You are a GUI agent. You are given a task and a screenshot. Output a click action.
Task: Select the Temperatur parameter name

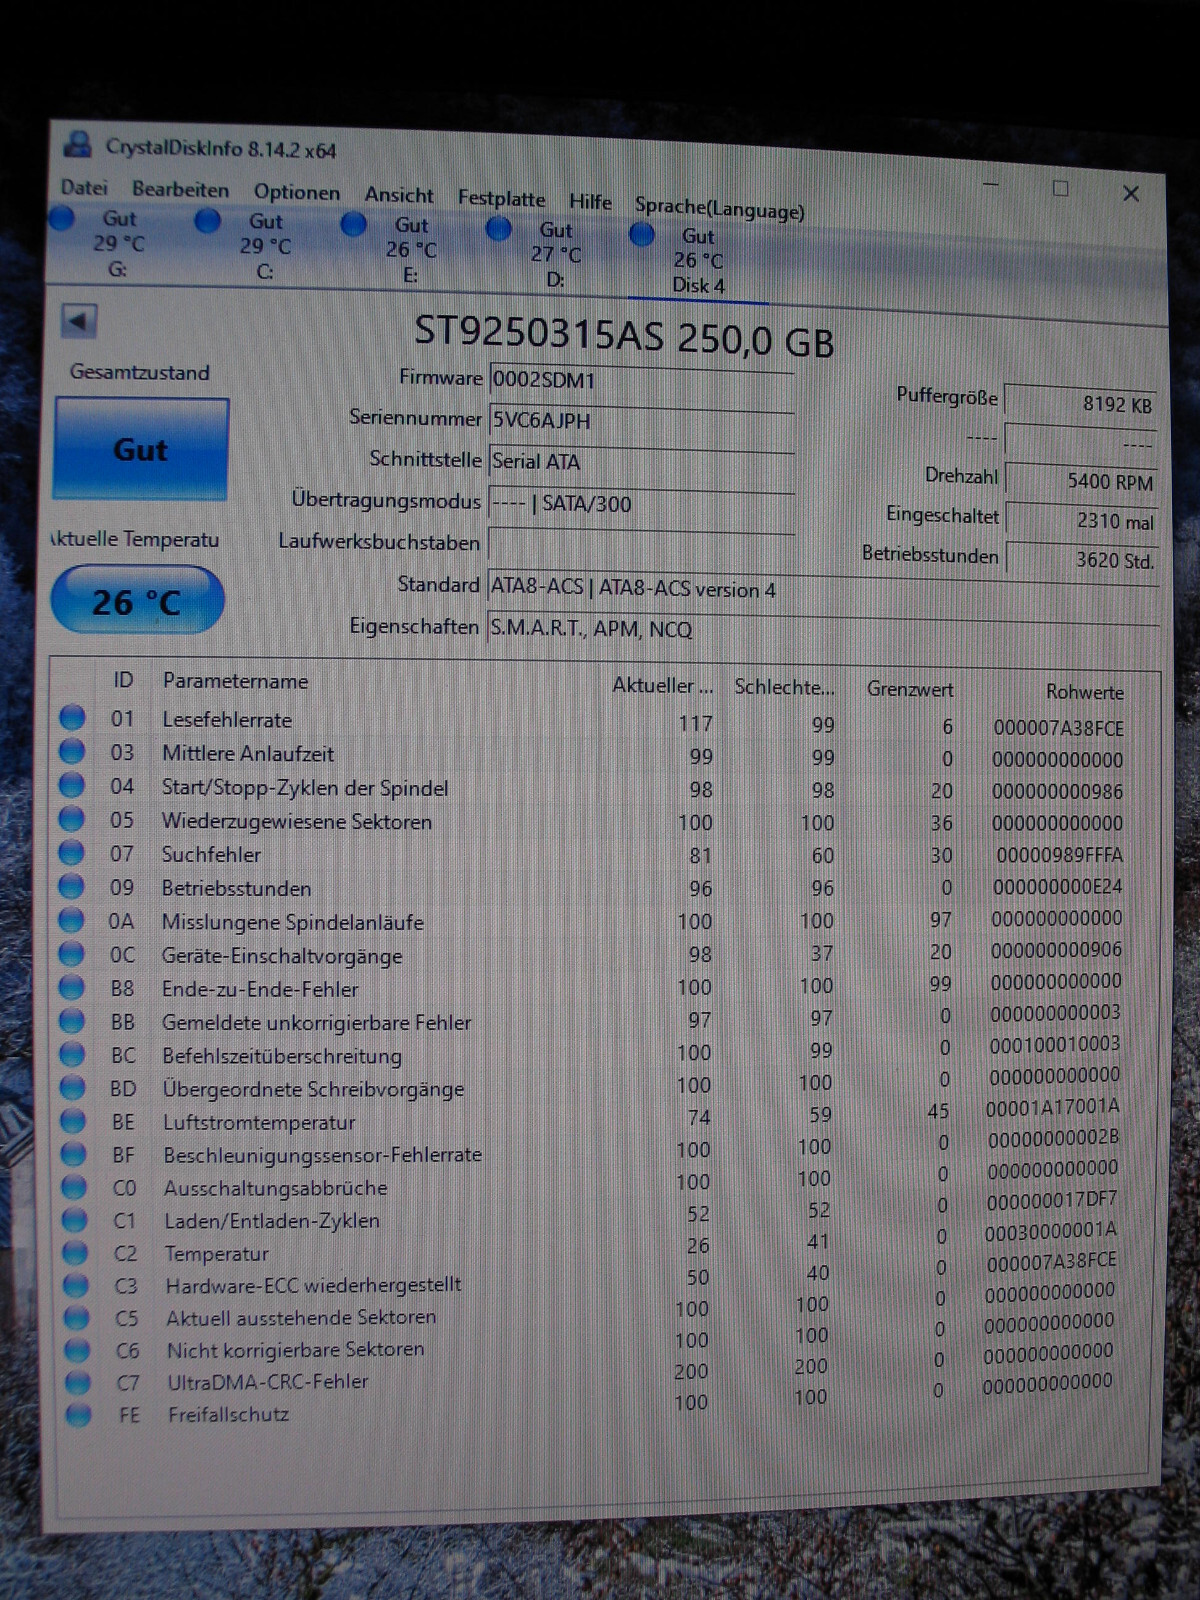(216, 1253)
